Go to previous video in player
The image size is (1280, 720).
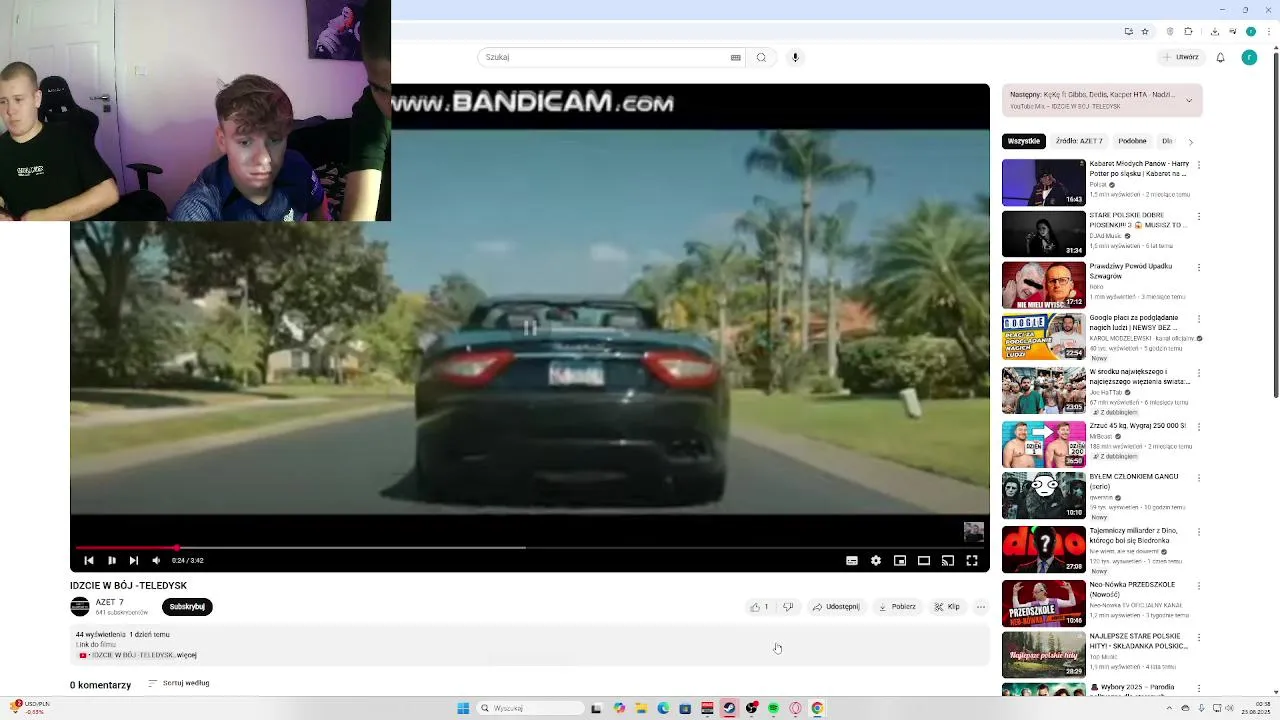tap(88, 561)
